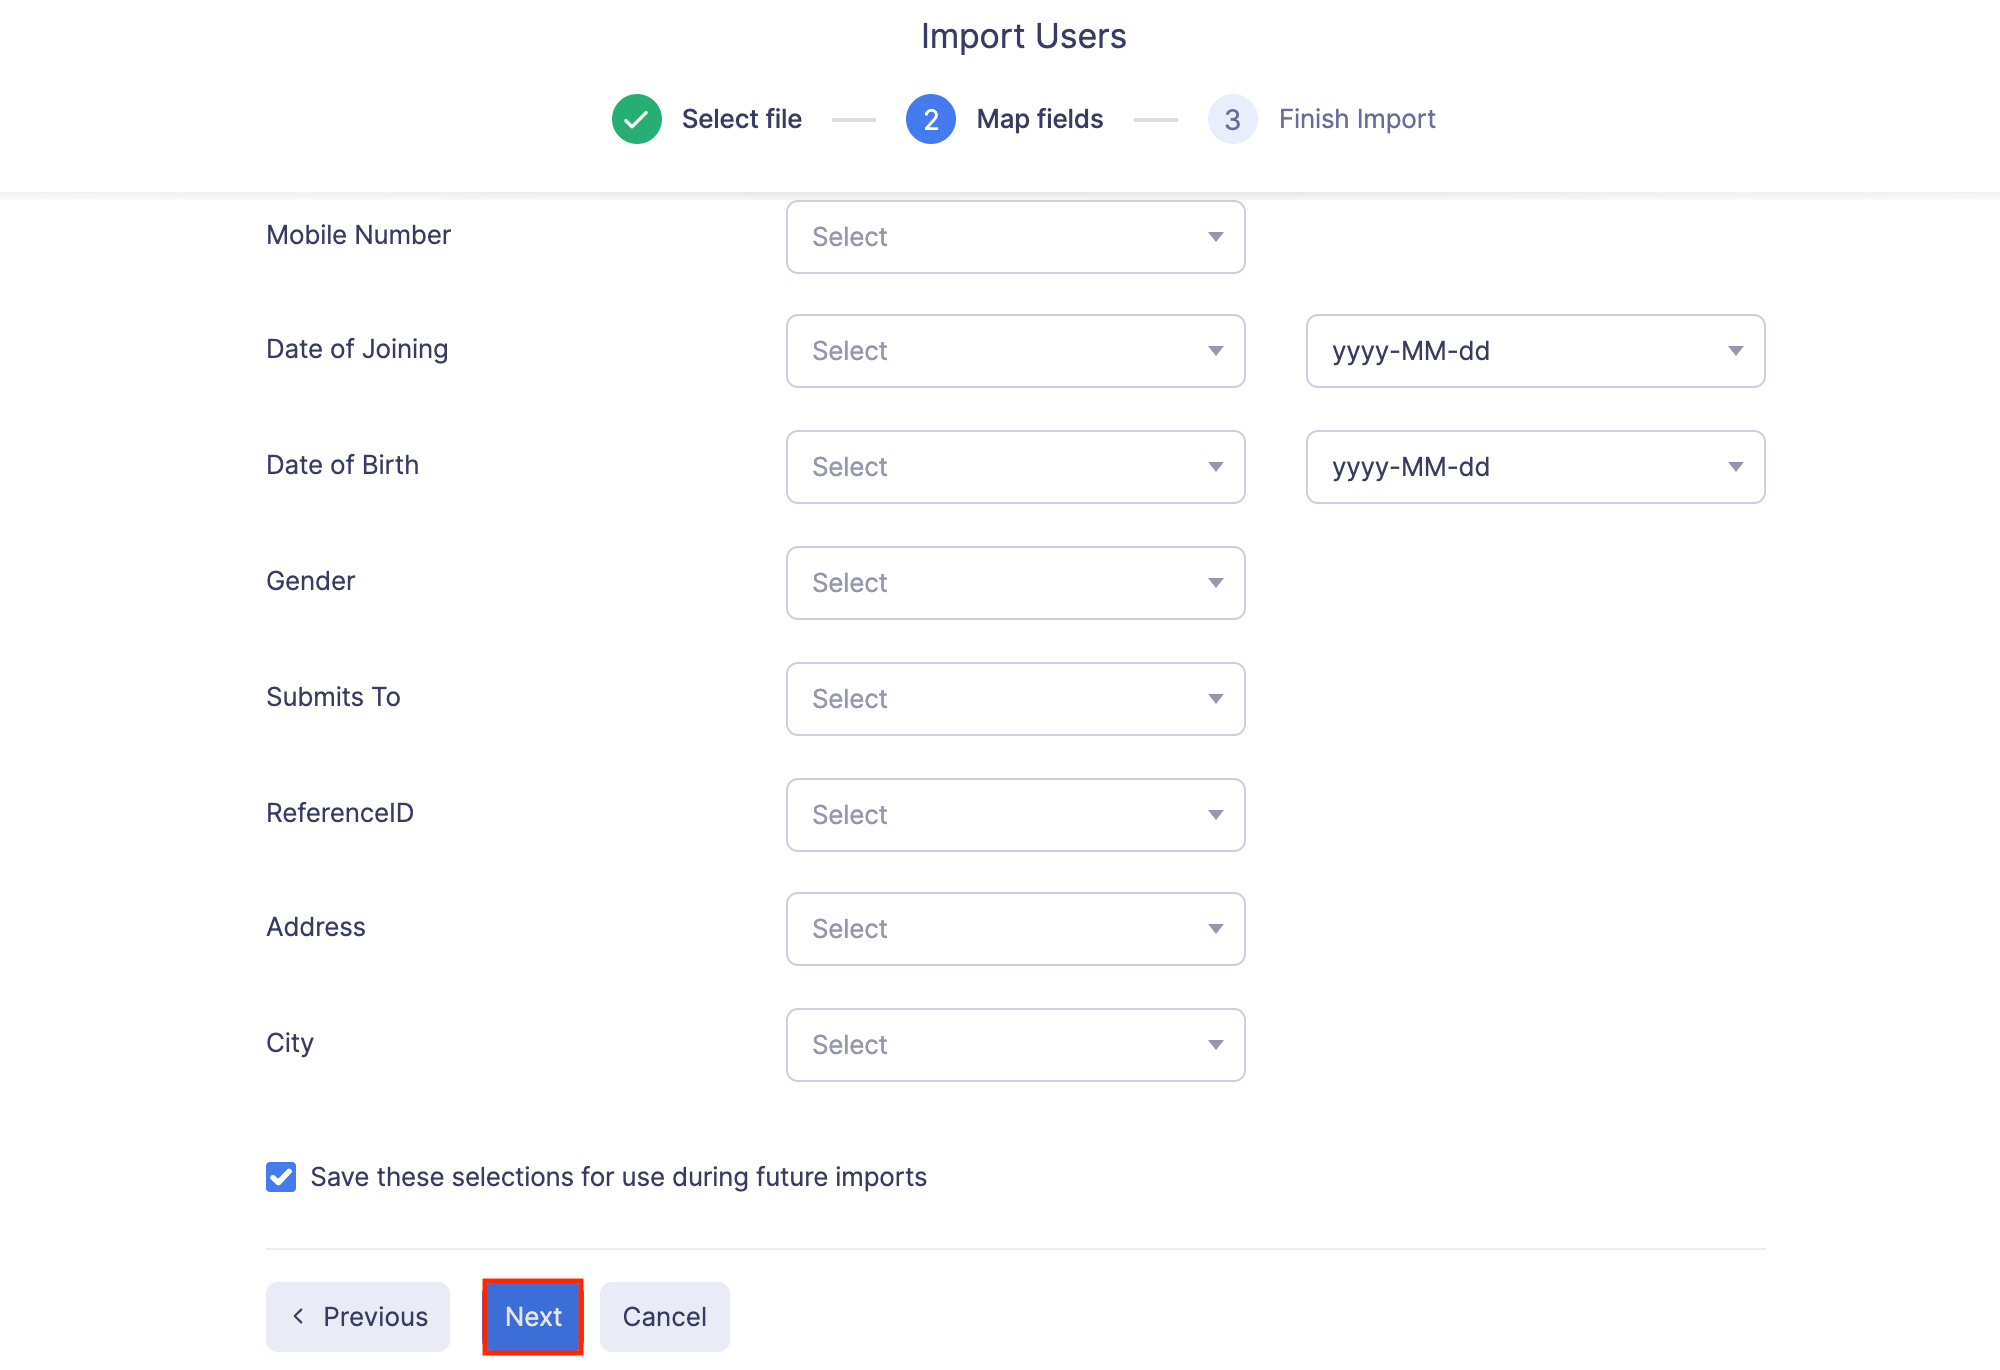Go back with the Previous button
Viewport: 2000px width, 1370px height.
tap(358, 1316)
